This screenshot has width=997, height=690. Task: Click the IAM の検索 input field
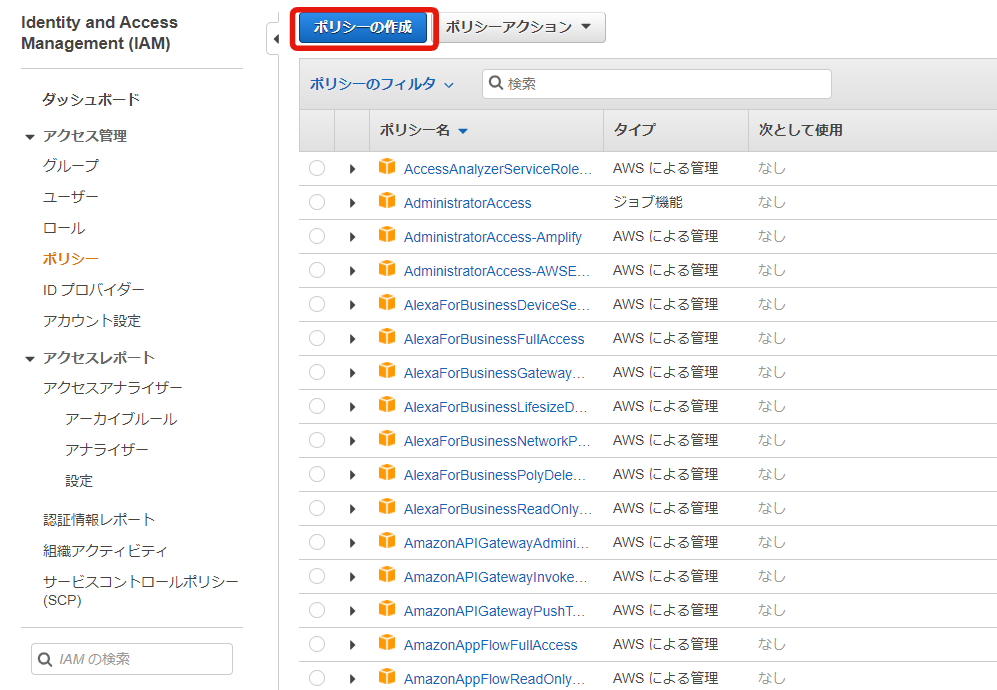pos(132,659)
